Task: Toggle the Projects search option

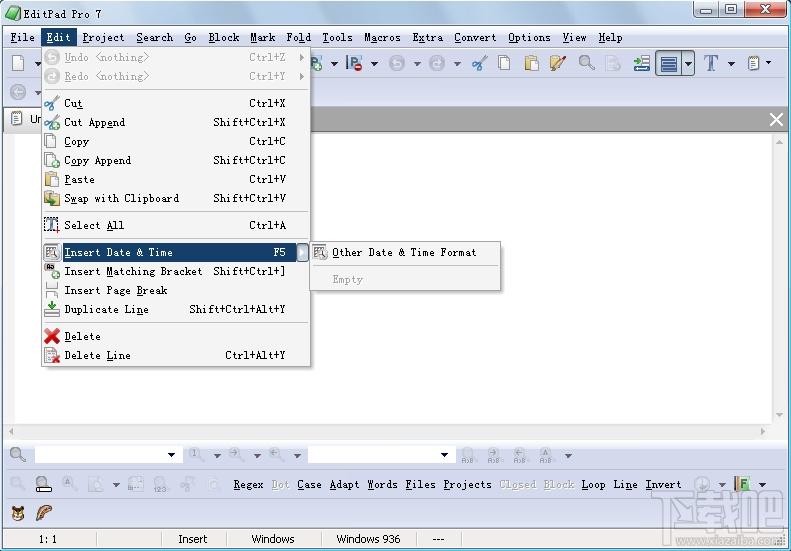Action: (x=468, y=484)
